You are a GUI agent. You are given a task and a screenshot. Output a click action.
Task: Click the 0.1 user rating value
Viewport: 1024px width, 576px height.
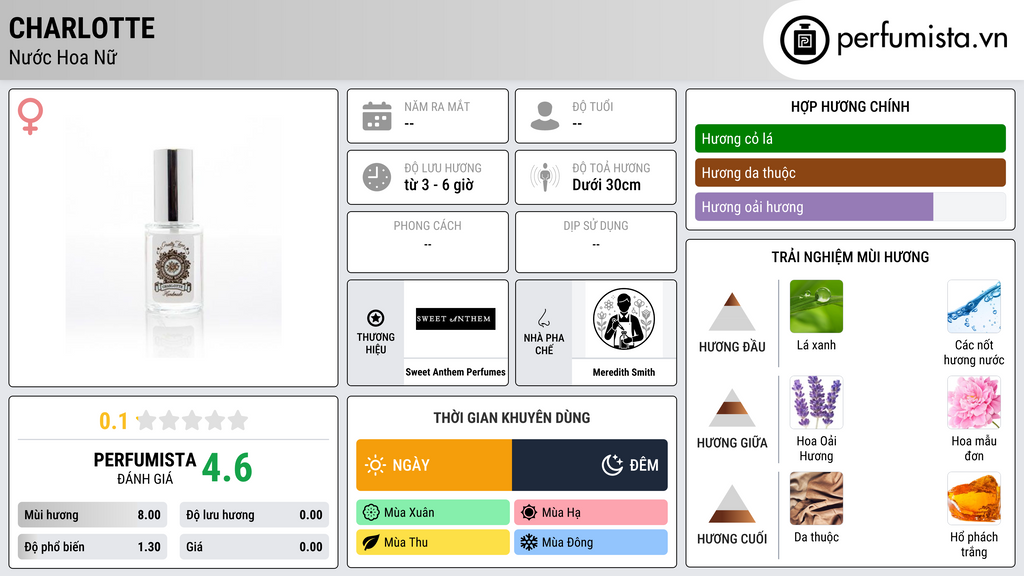tap(113, 421)
